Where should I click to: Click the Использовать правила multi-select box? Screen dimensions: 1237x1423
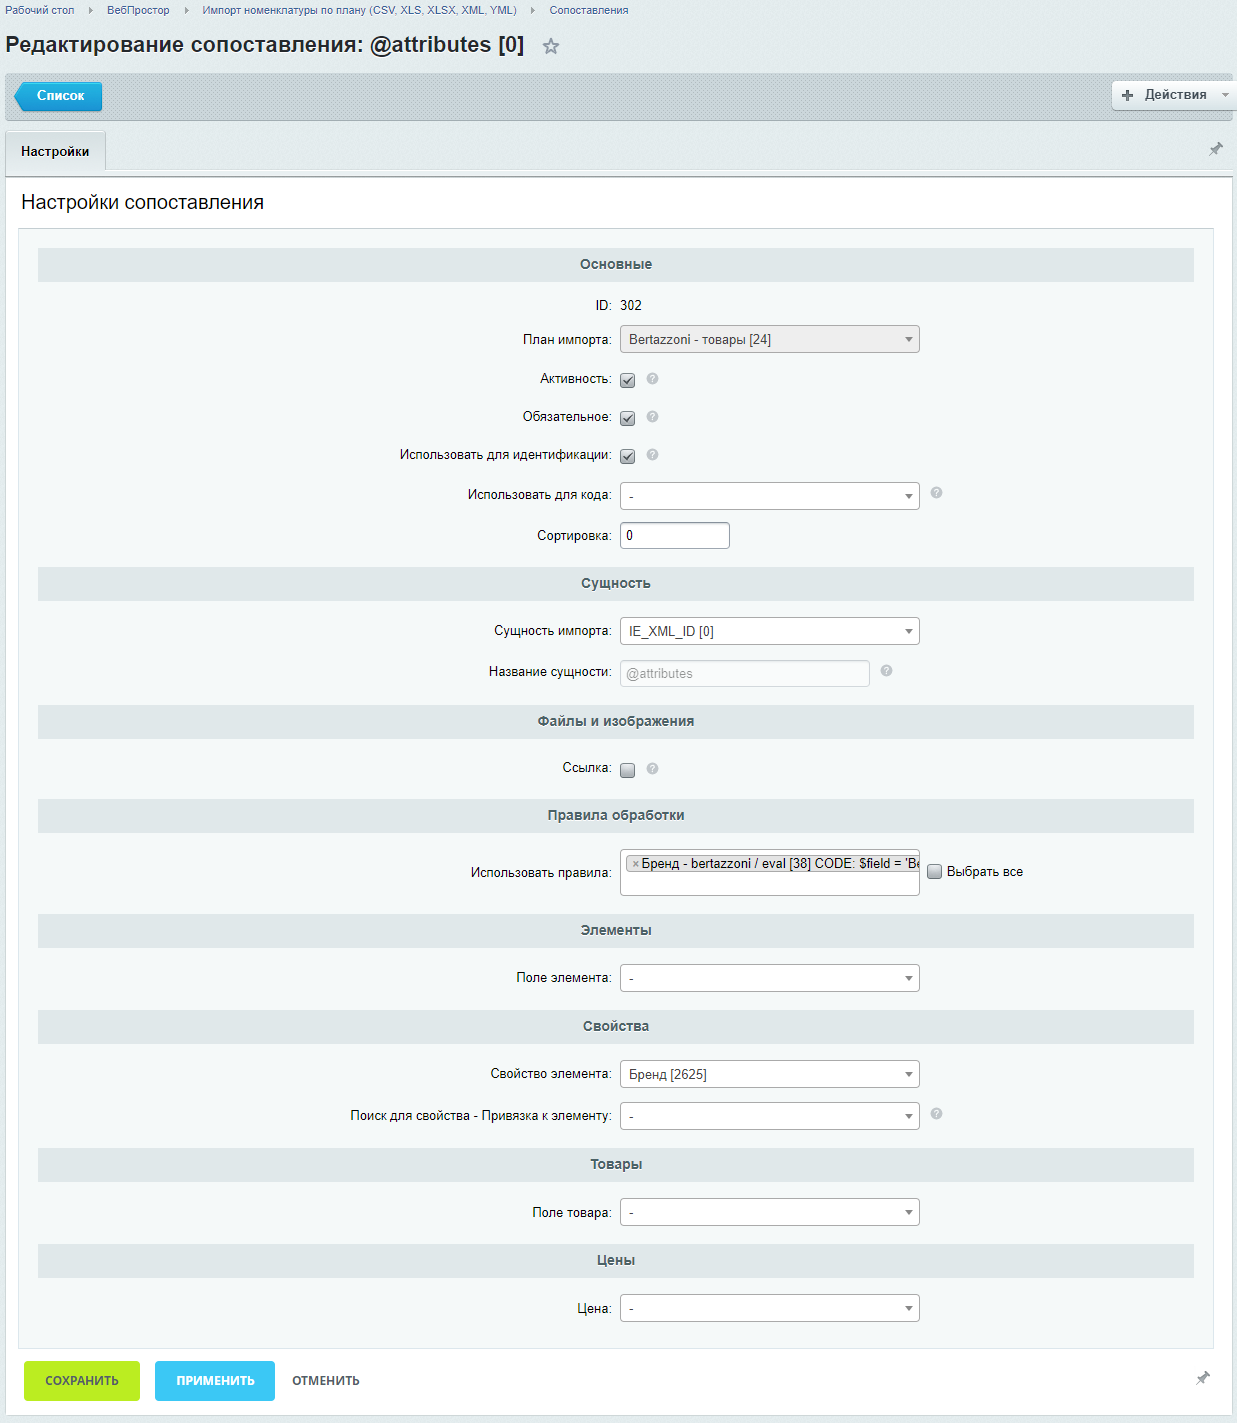(770, 872)
